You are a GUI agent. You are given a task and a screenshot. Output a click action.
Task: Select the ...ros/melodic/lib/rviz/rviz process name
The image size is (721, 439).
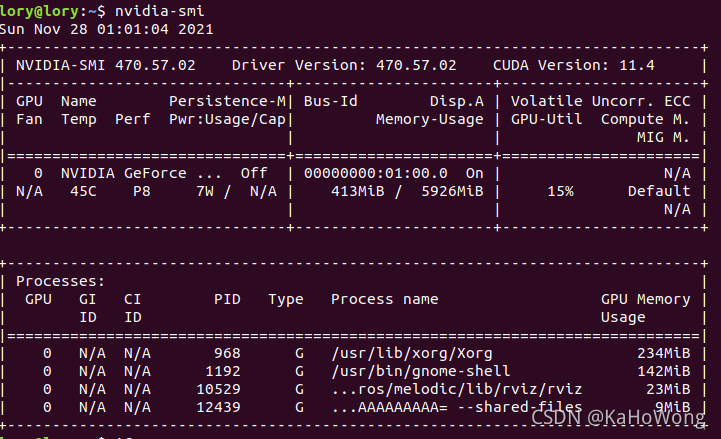pyautogui.click(x=457, y=389)
